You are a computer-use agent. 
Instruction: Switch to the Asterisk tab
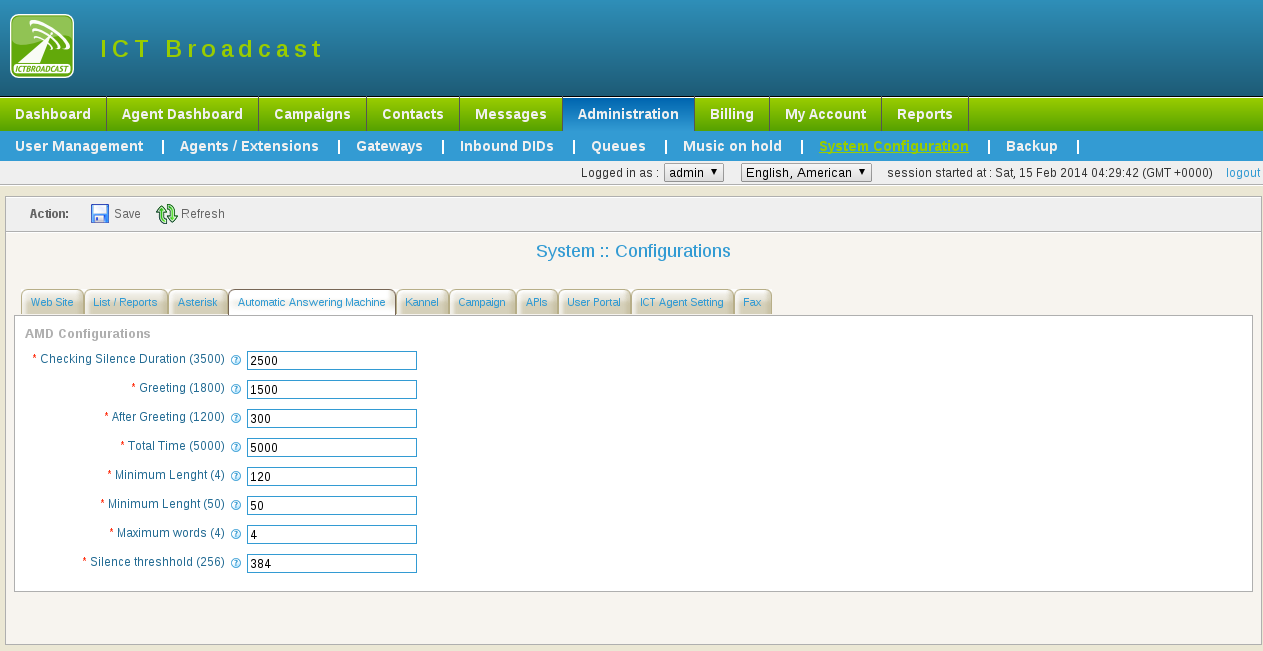(197, 302)
